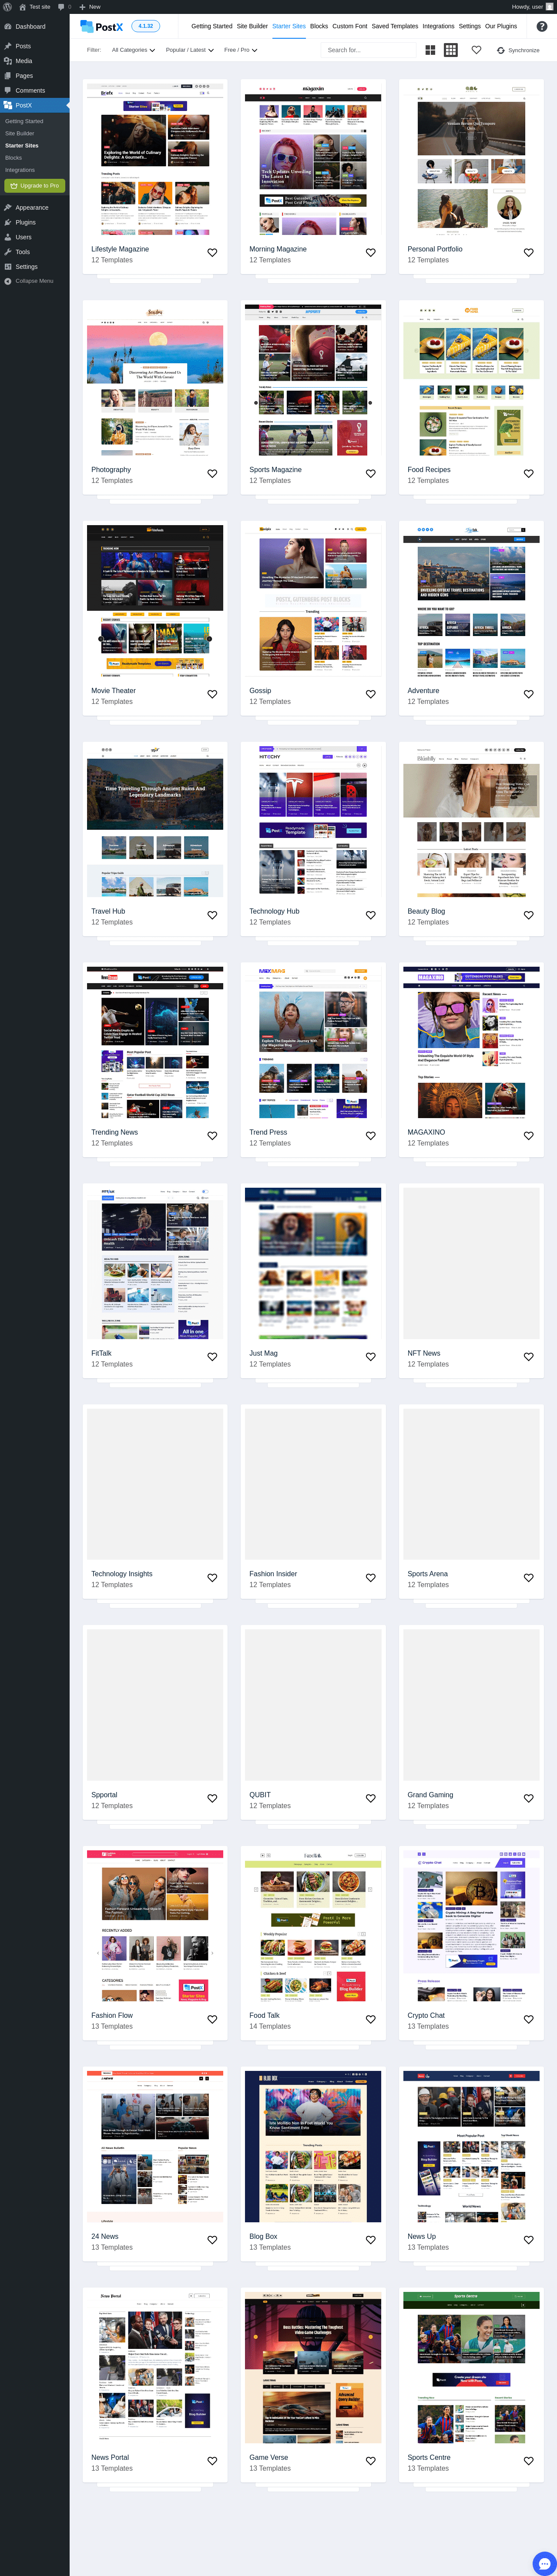Collapse the admin sidebar menu

tap(34, 281)
